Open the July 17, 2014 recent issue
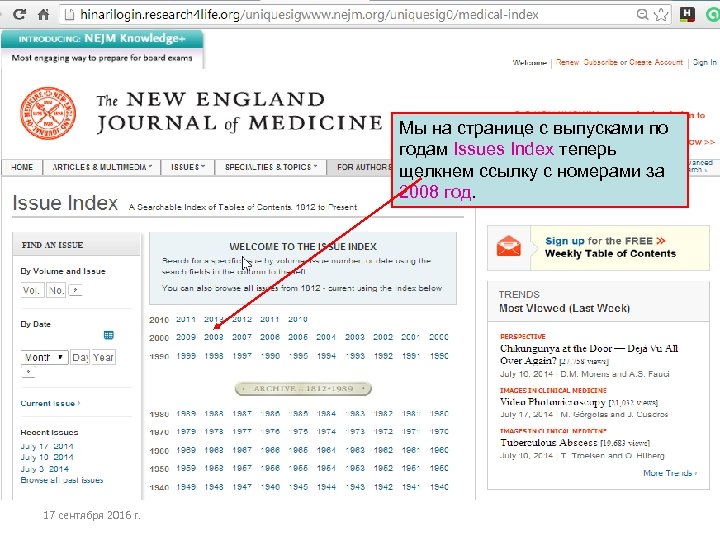The height and width of the screenshot is (540, 720). [47, 446]
